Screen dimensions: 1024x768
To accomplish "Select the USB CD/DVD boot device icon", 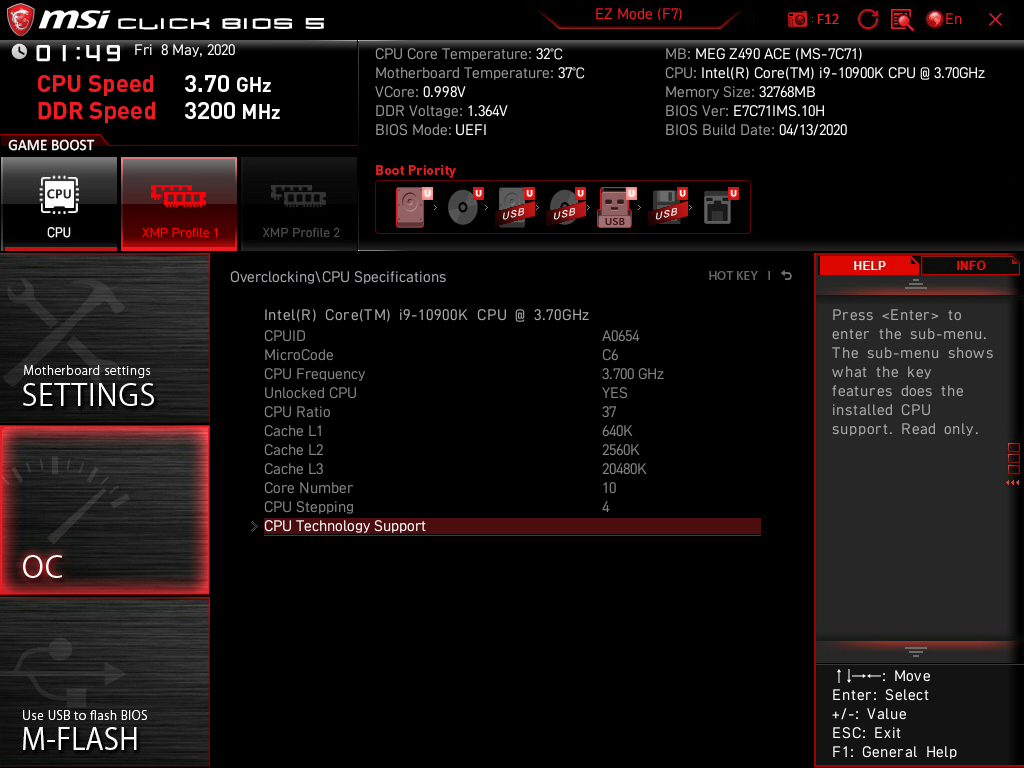I will pyautogui.click(x=566, y=207).
